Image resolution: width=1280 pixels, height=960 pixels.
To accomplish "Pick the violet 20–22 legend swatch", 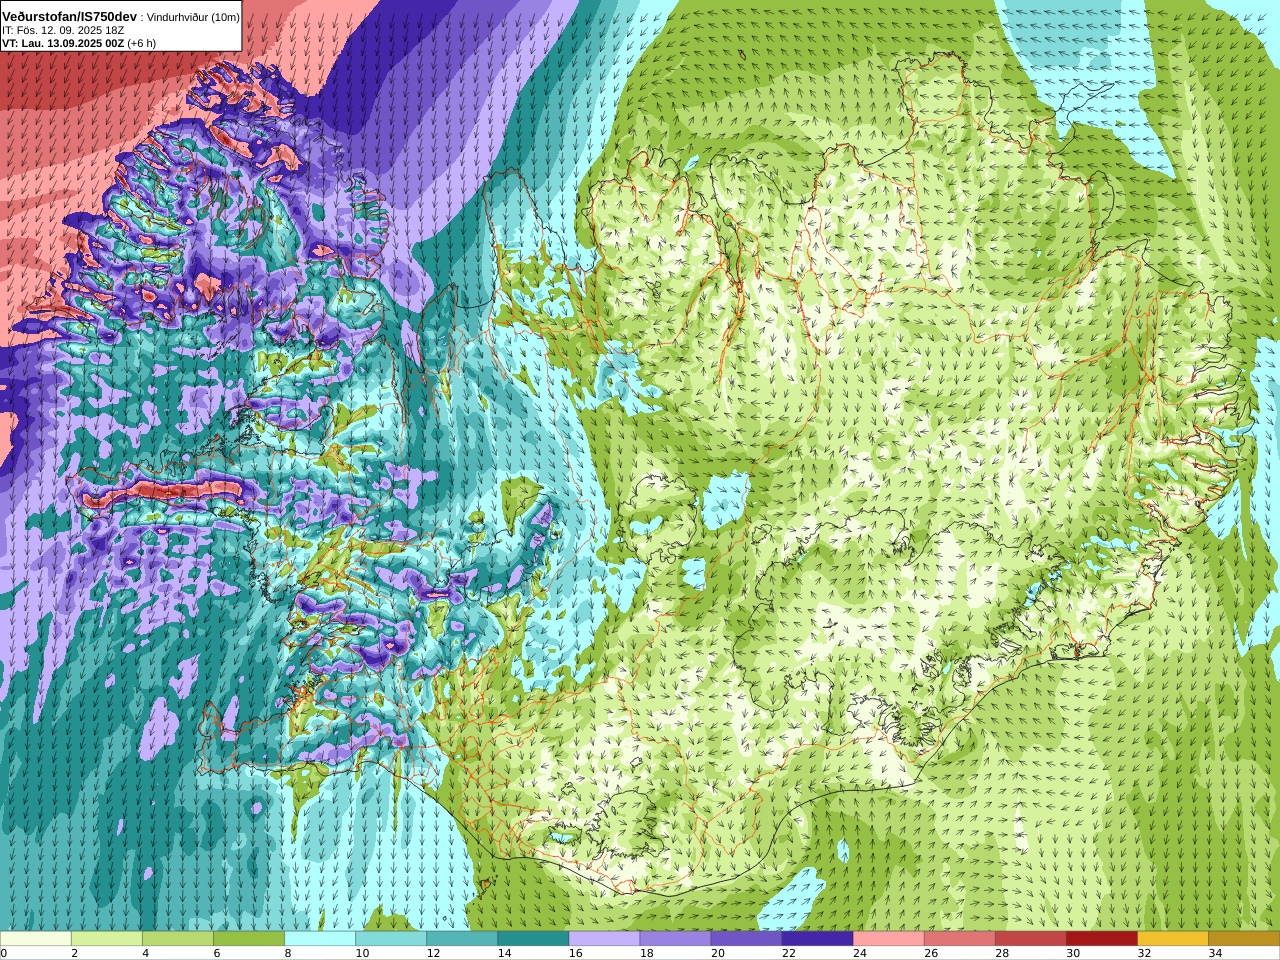I will coord(746,939).
